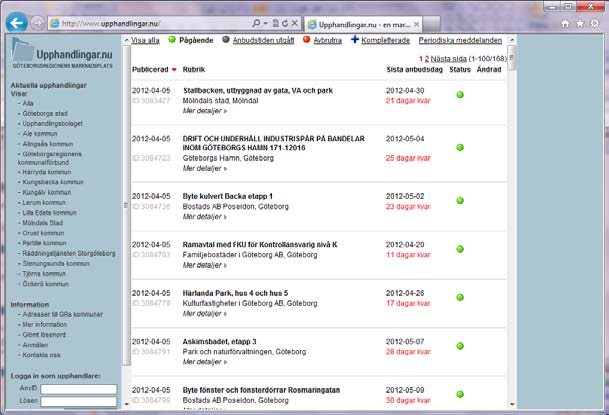The height and width of the screenshot is (415, 609).
Task: Filter by Anbudstiden utgått link
Action: [x=263, y=40]
